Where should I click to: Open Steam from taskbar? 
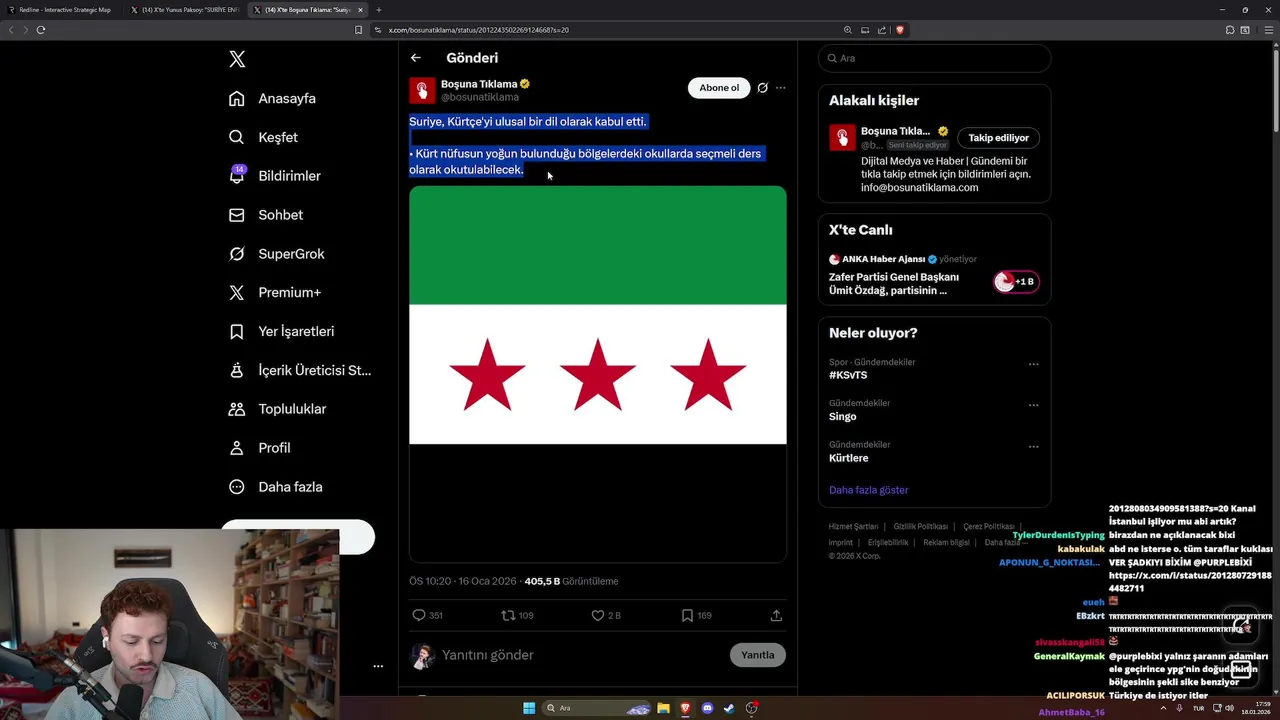(x=729, y=708)
